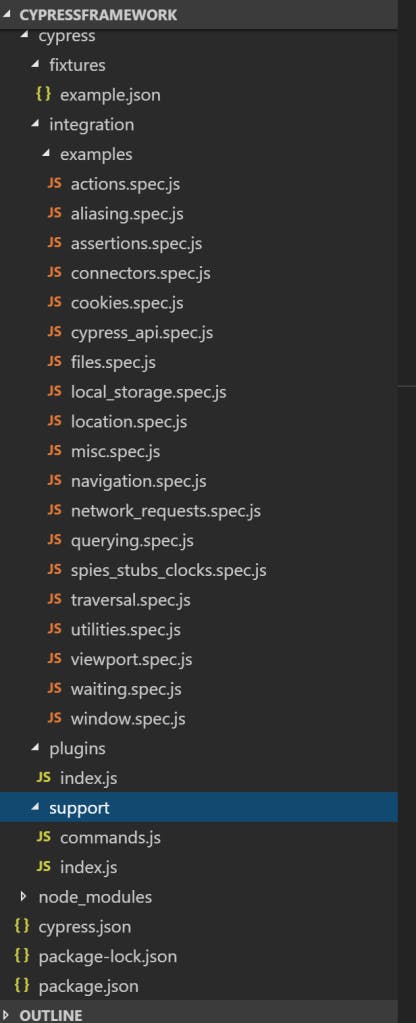416x1023 pixels.
Task: Open network_requests.spec.js file
Action: [166, 511]
